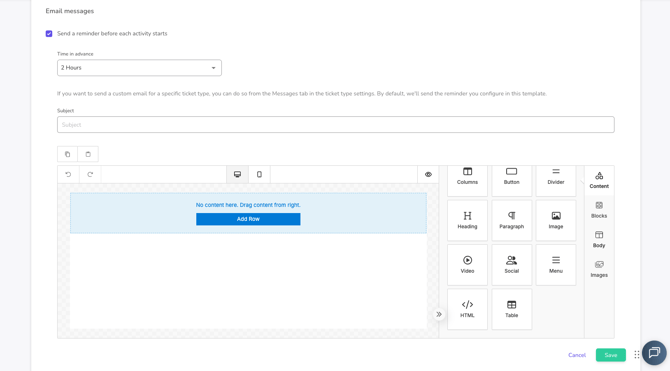Switch to mobile preview mode

[x=259, y=174]
